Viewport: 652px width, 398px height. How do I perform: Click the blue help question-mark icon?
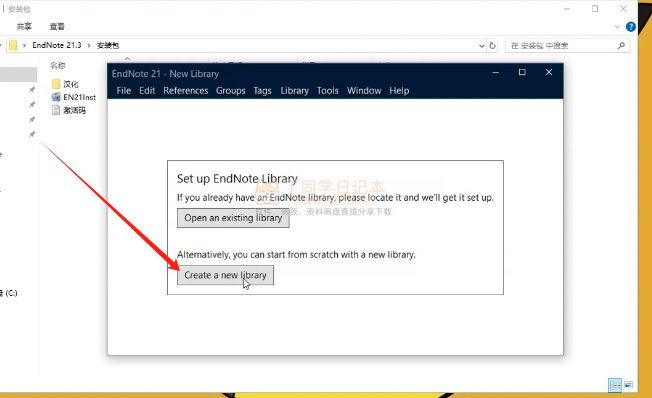[631, 27]
